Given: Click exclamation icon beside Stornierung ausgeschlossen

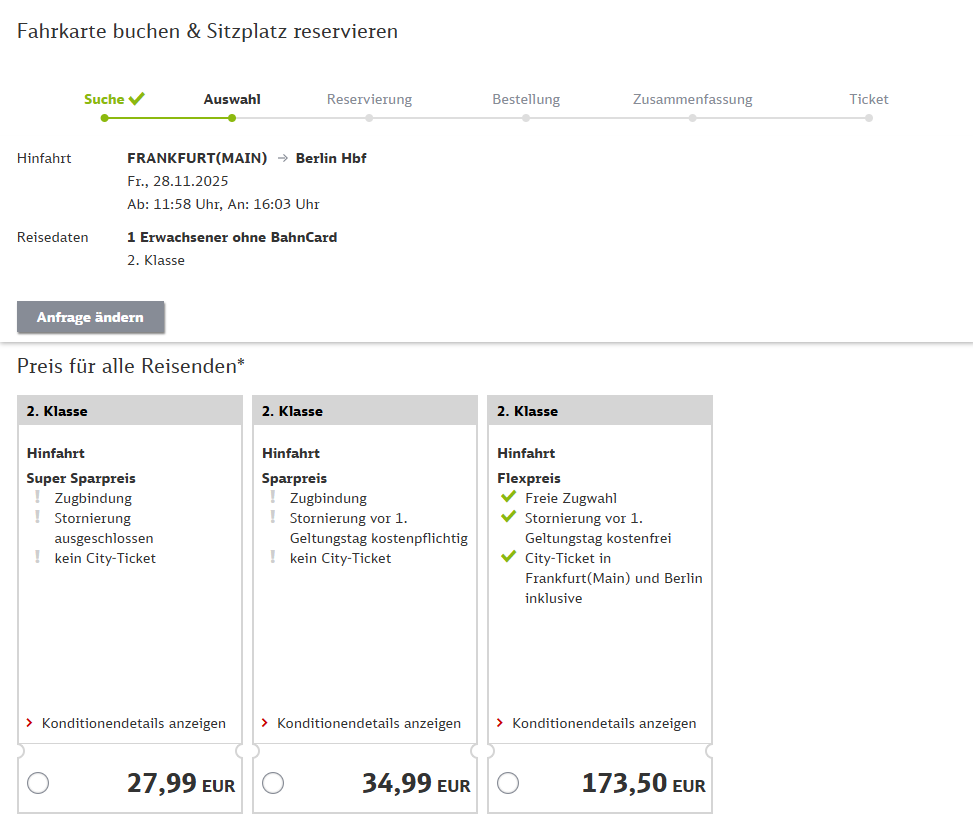Looking at the screenshot, I should tap(38, 517).
